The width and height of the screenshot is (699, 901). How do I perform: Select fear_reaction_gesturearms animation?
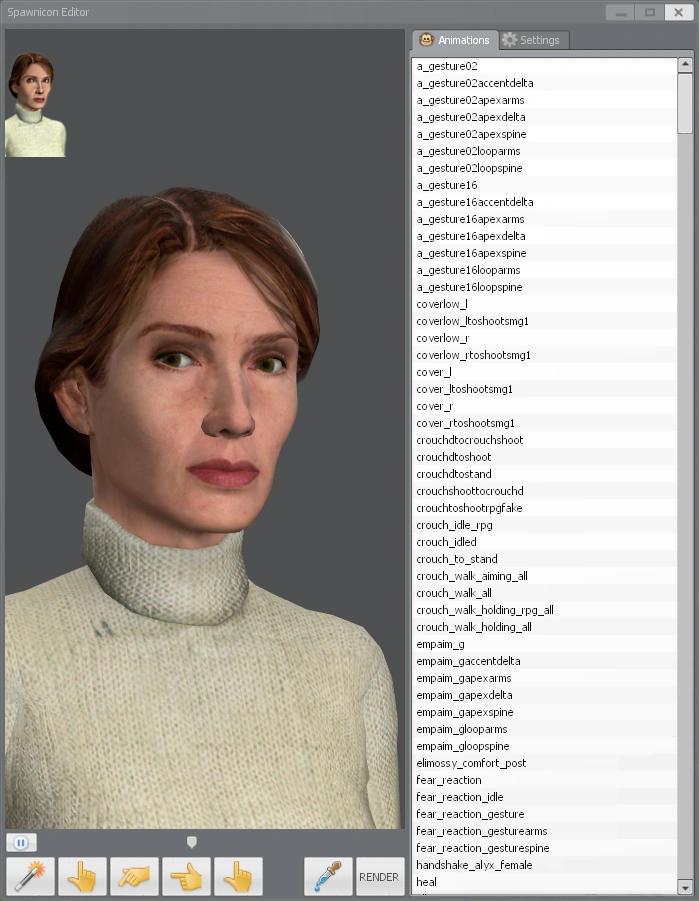[x=544, y=831]
